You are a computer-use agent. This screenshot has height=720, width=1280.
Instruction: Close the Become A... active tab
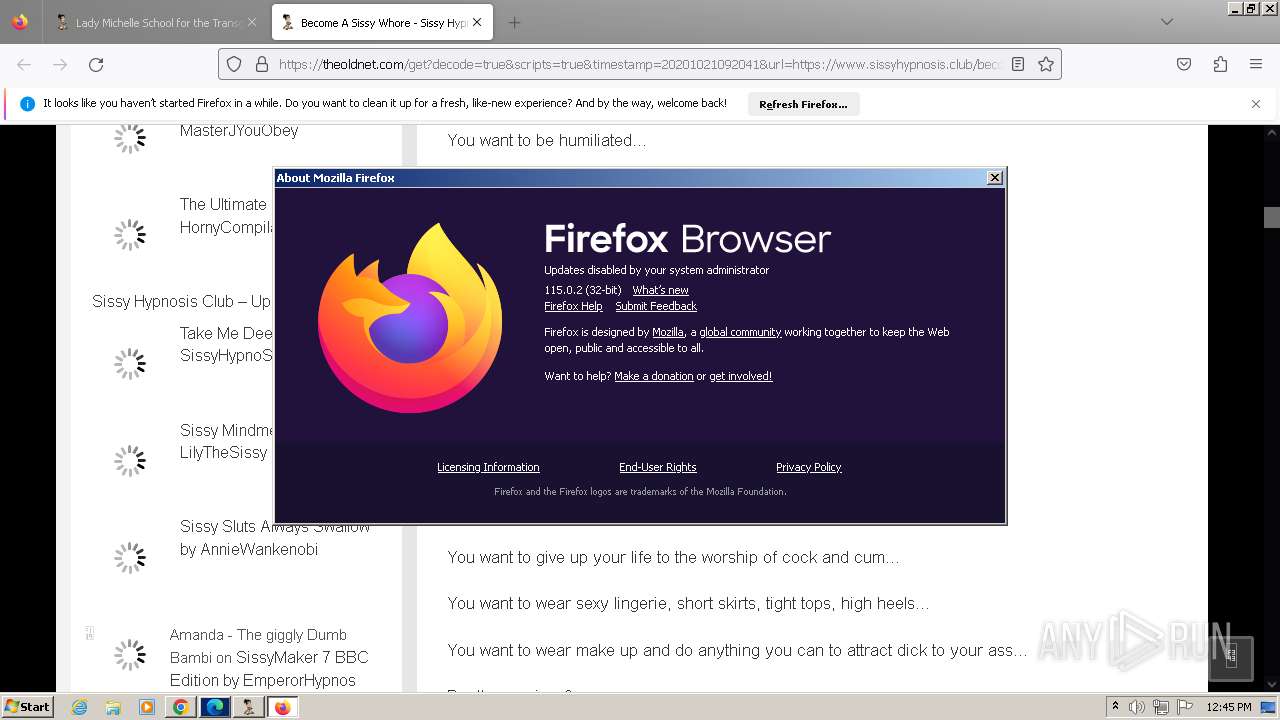pyautogui.click(x=477, y=22)
